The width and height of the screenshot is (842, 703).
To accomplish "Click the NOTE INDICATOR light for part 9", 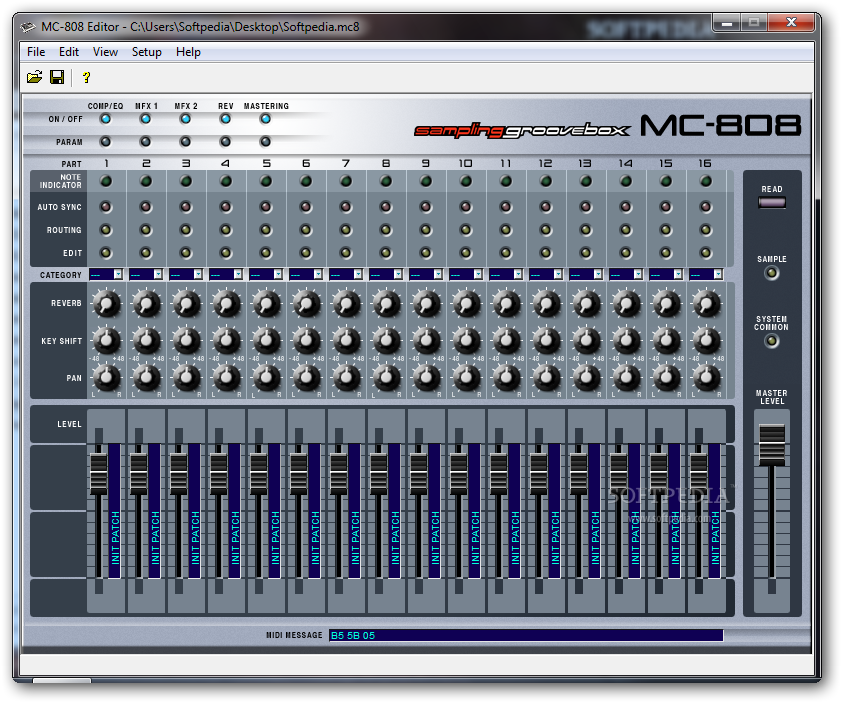I will [426, 182].
